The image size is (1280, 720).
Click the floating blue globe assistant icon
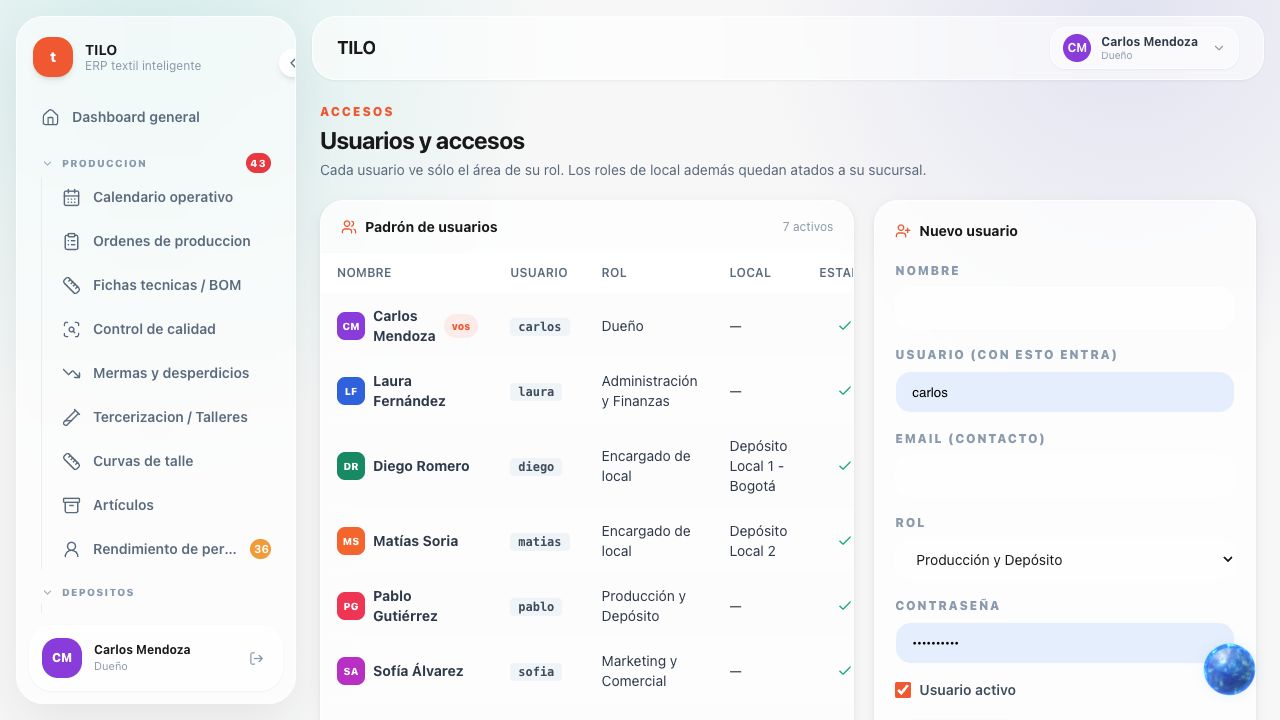pos(1229,669)
